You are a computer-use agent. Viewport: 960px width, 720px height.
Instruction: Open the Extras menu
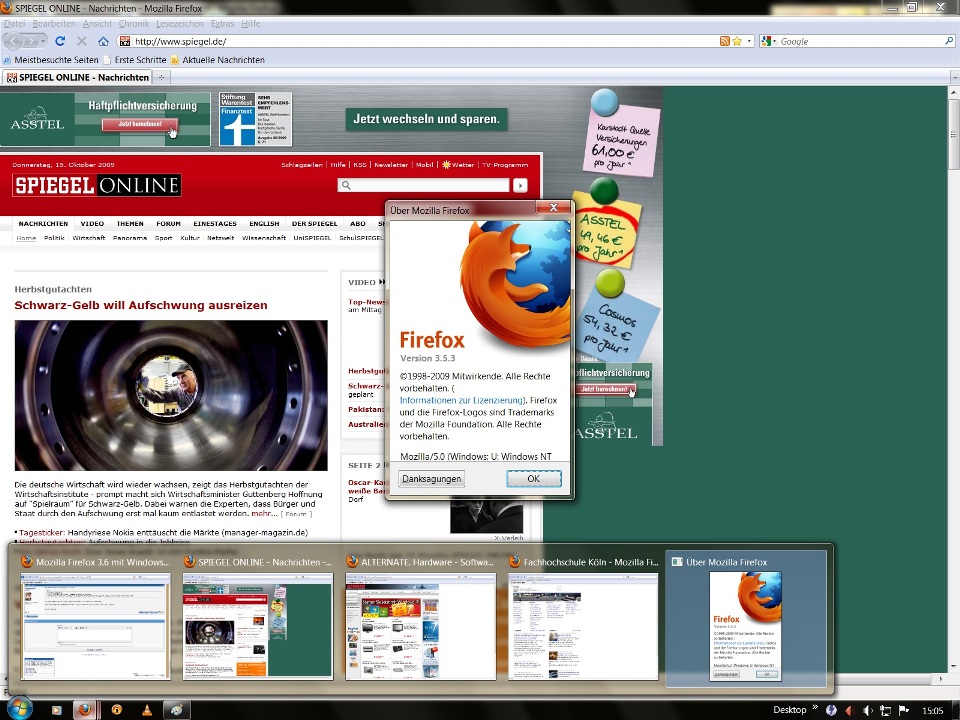pos(222,23)
